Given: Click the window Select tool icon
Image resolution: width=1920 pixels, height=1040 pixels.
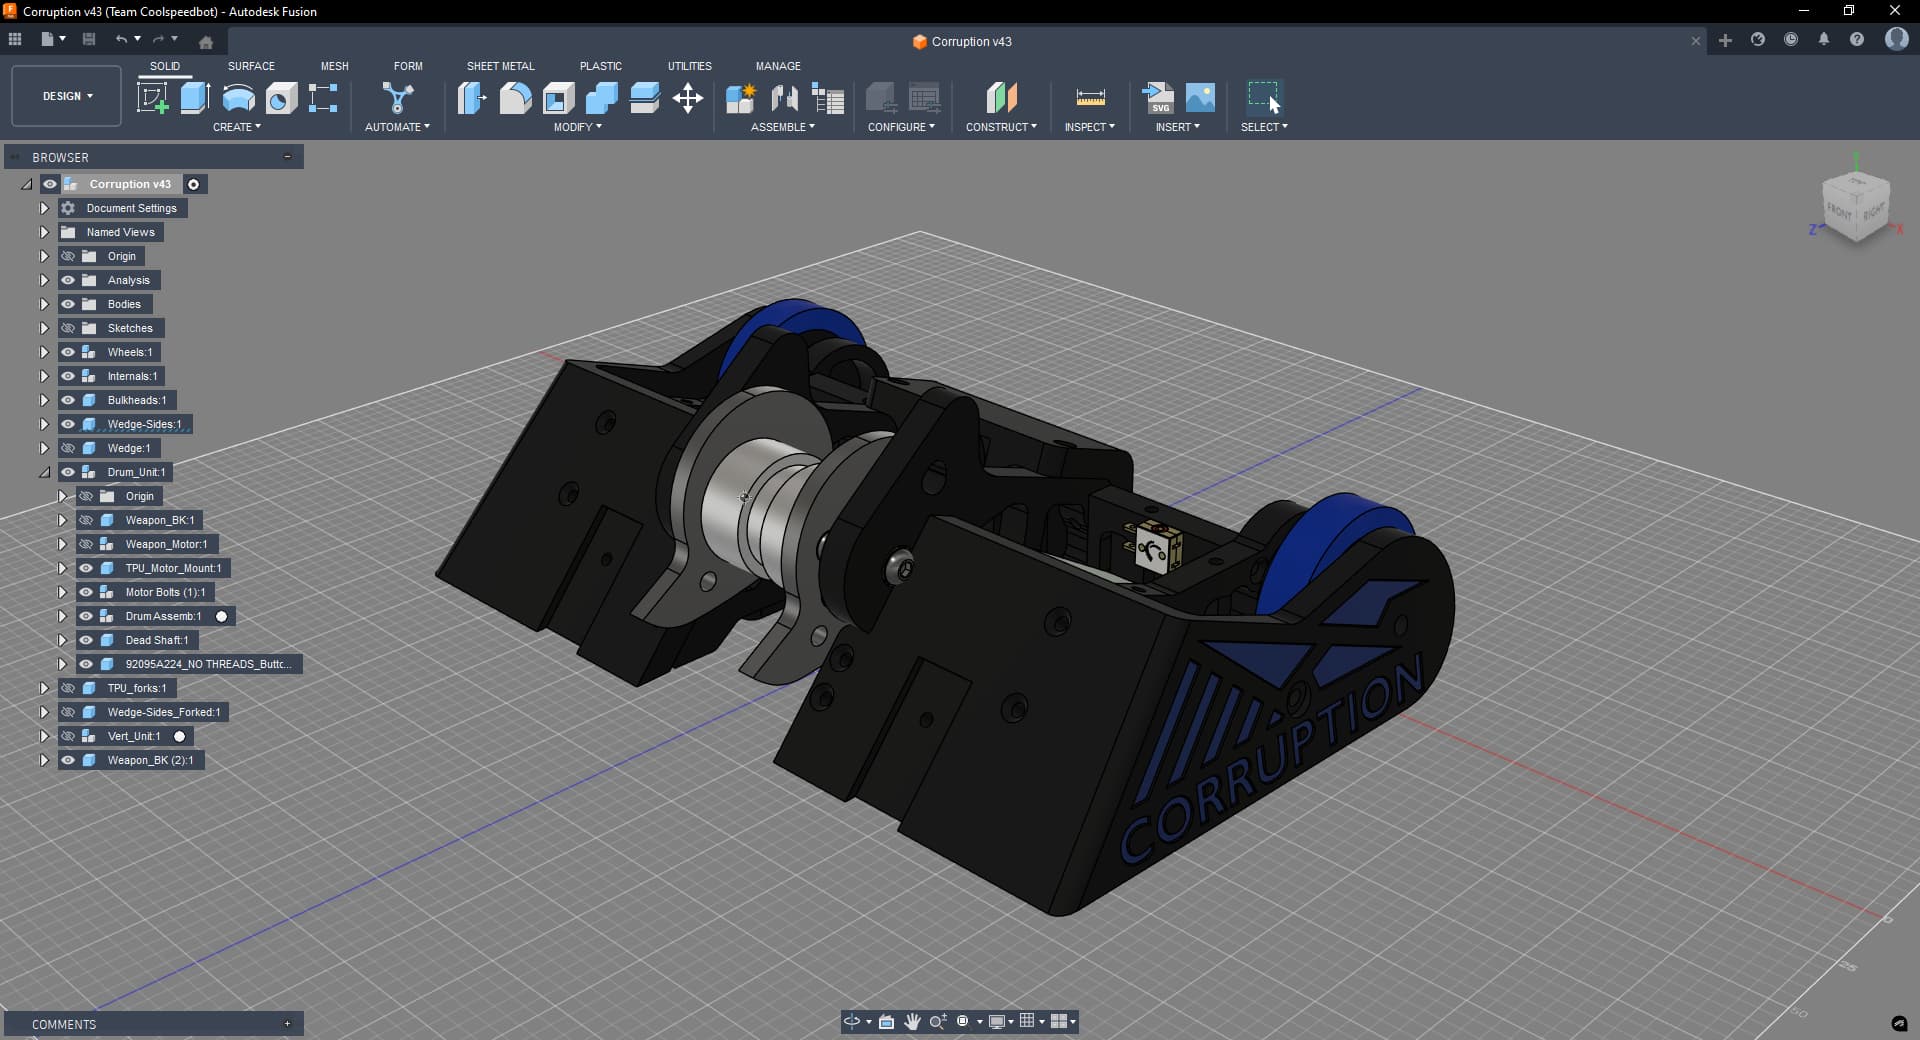Looking at the screenshot, I should (1264, 98).
